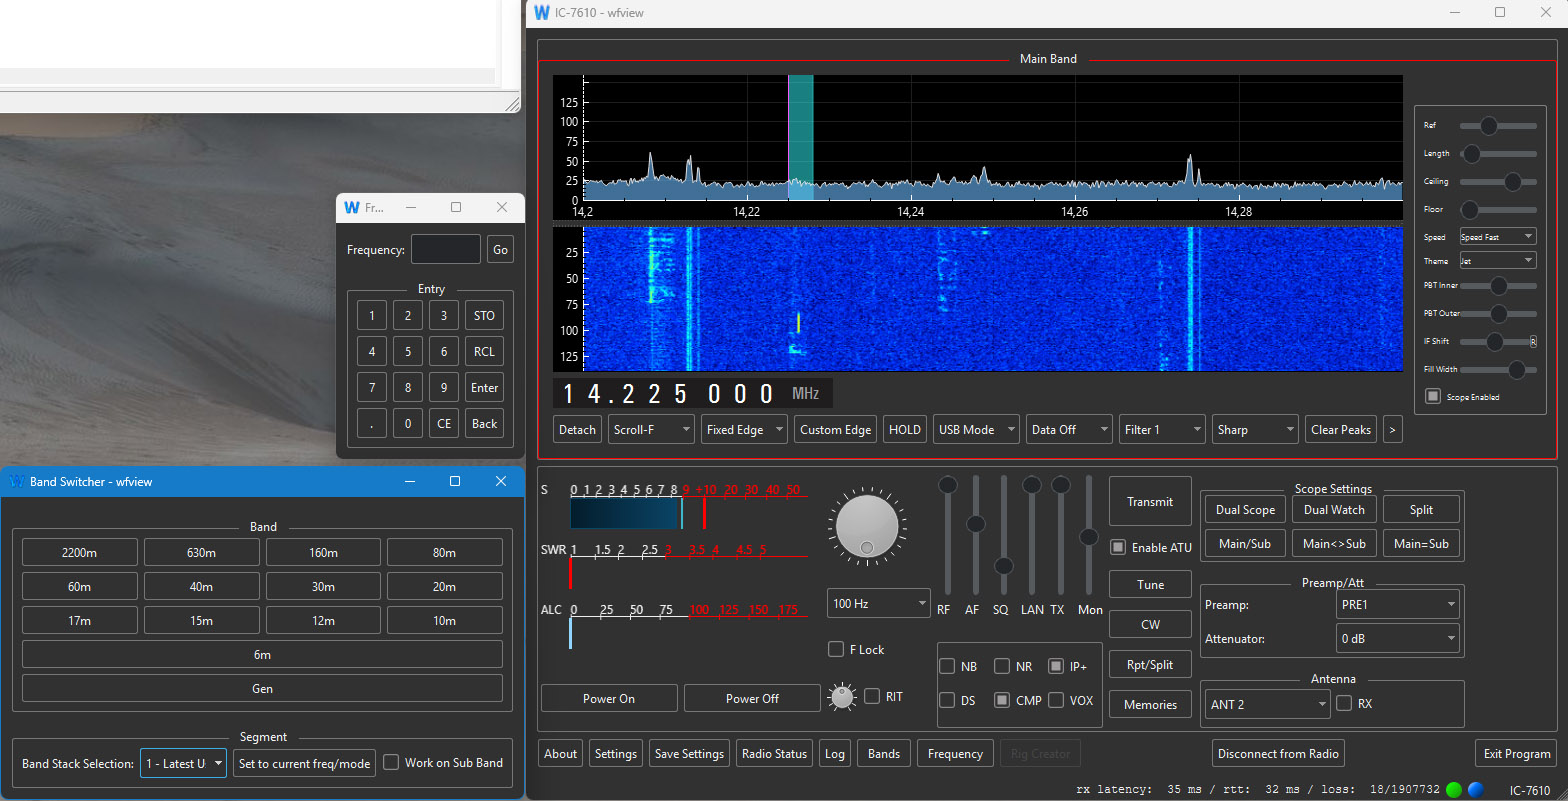Toggle Work on Sub Band checkbox
Image resolution: width=1568 pixels, height=801 pixels.
tap(392, 762)
